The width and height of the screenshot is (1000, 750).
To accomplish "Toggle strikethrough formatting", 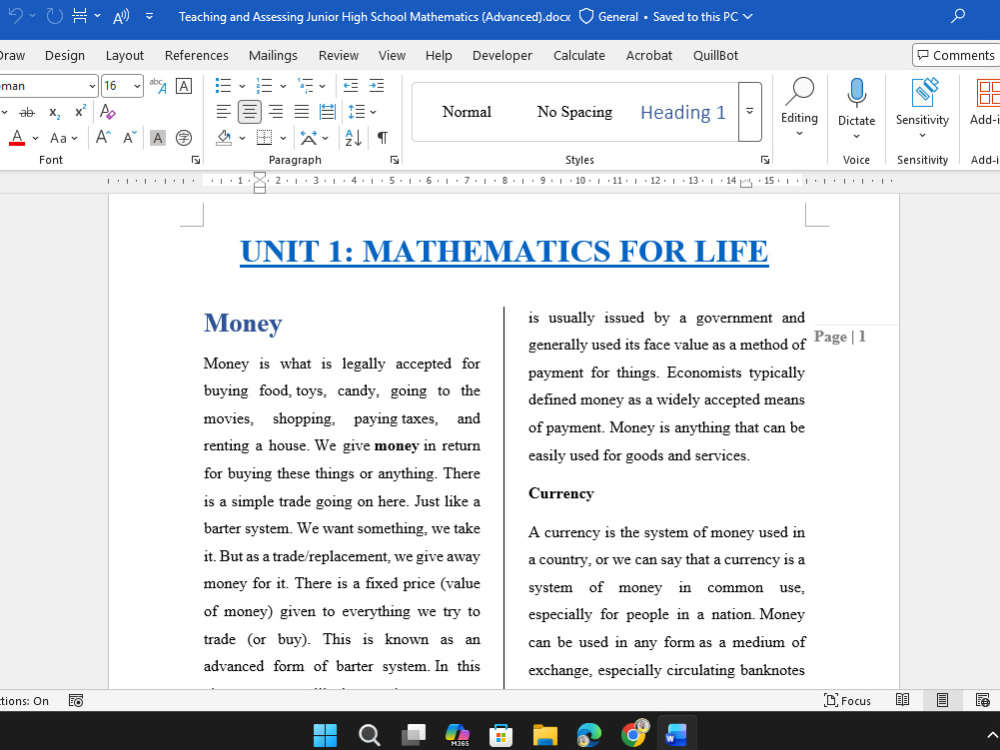I will (27, 112).
